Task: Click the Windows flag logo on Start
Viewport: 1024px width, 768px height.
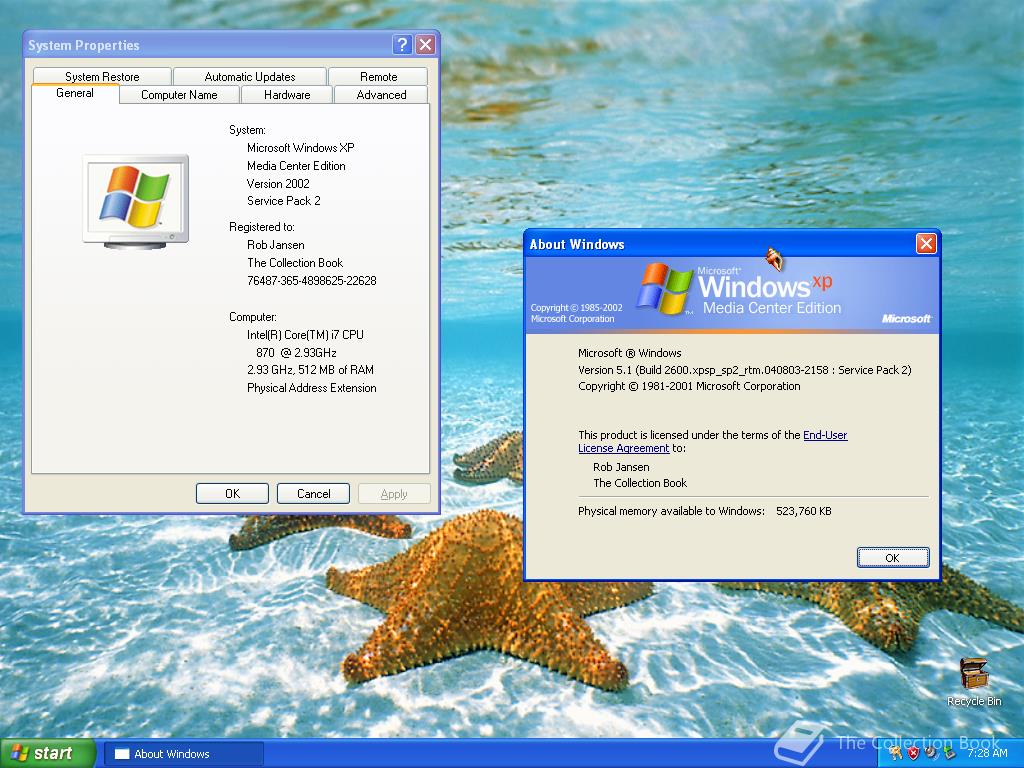Action: tap(20, 753)
